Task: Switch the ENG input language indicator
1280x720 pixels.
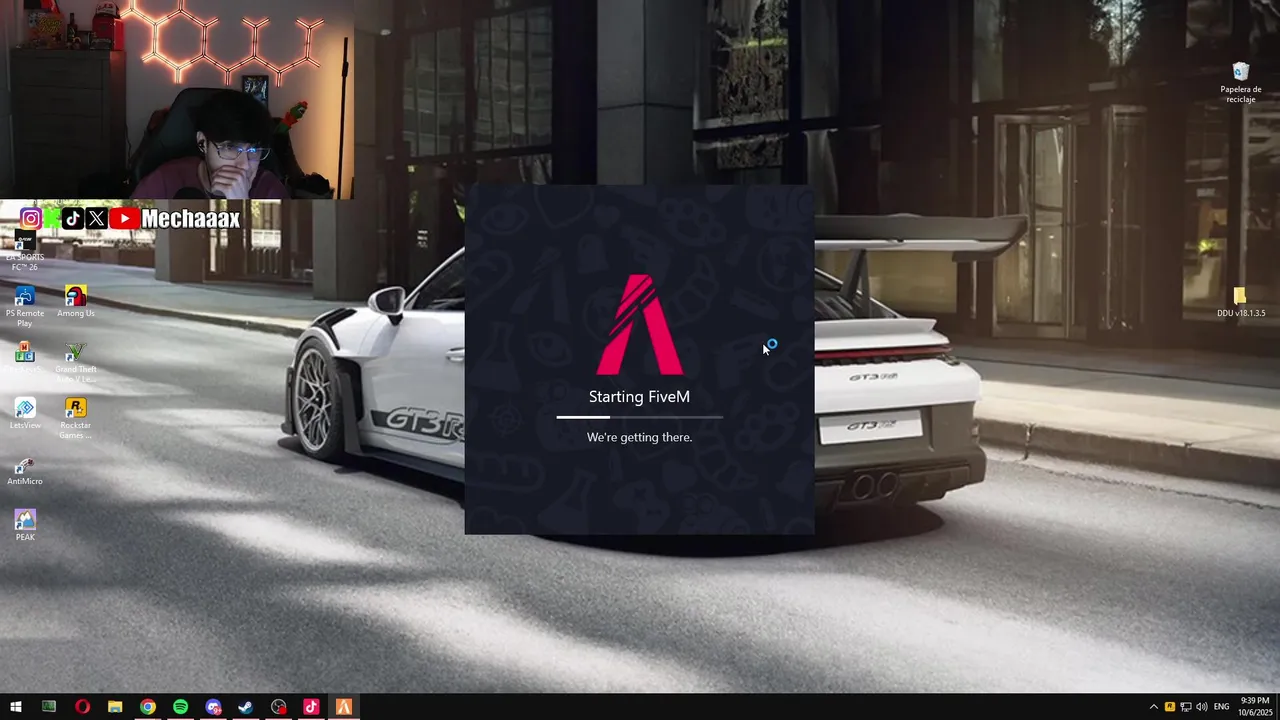Action: tap(1221, 707)
